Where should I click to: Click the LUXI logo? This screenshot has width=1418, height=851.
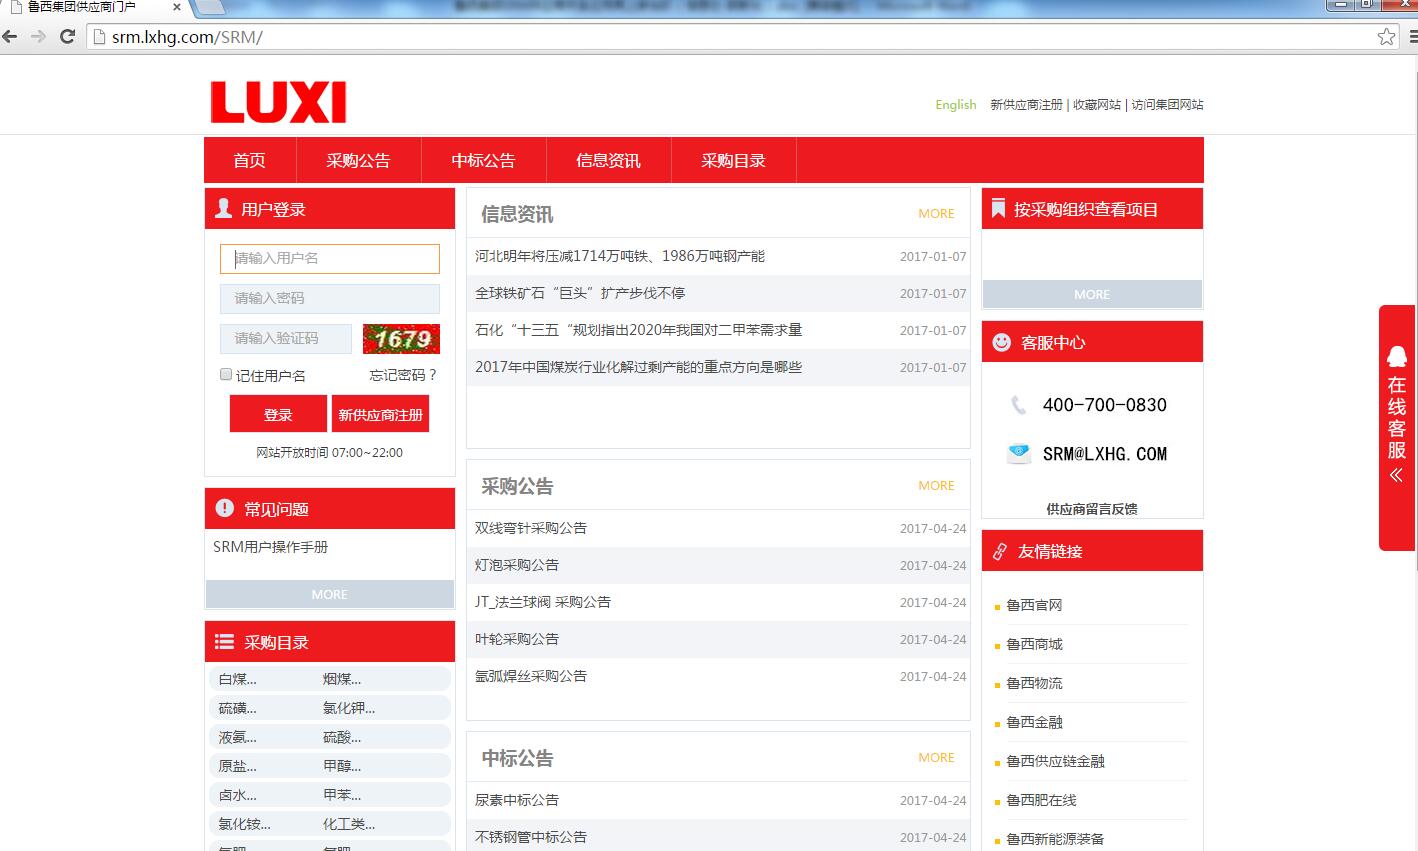pos(278,103)
